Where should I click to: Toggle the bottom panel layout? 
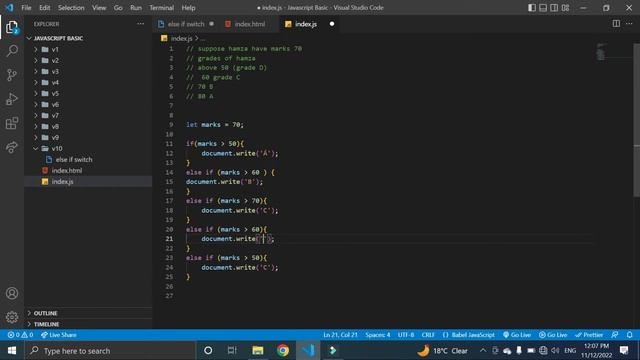point(543,8)
